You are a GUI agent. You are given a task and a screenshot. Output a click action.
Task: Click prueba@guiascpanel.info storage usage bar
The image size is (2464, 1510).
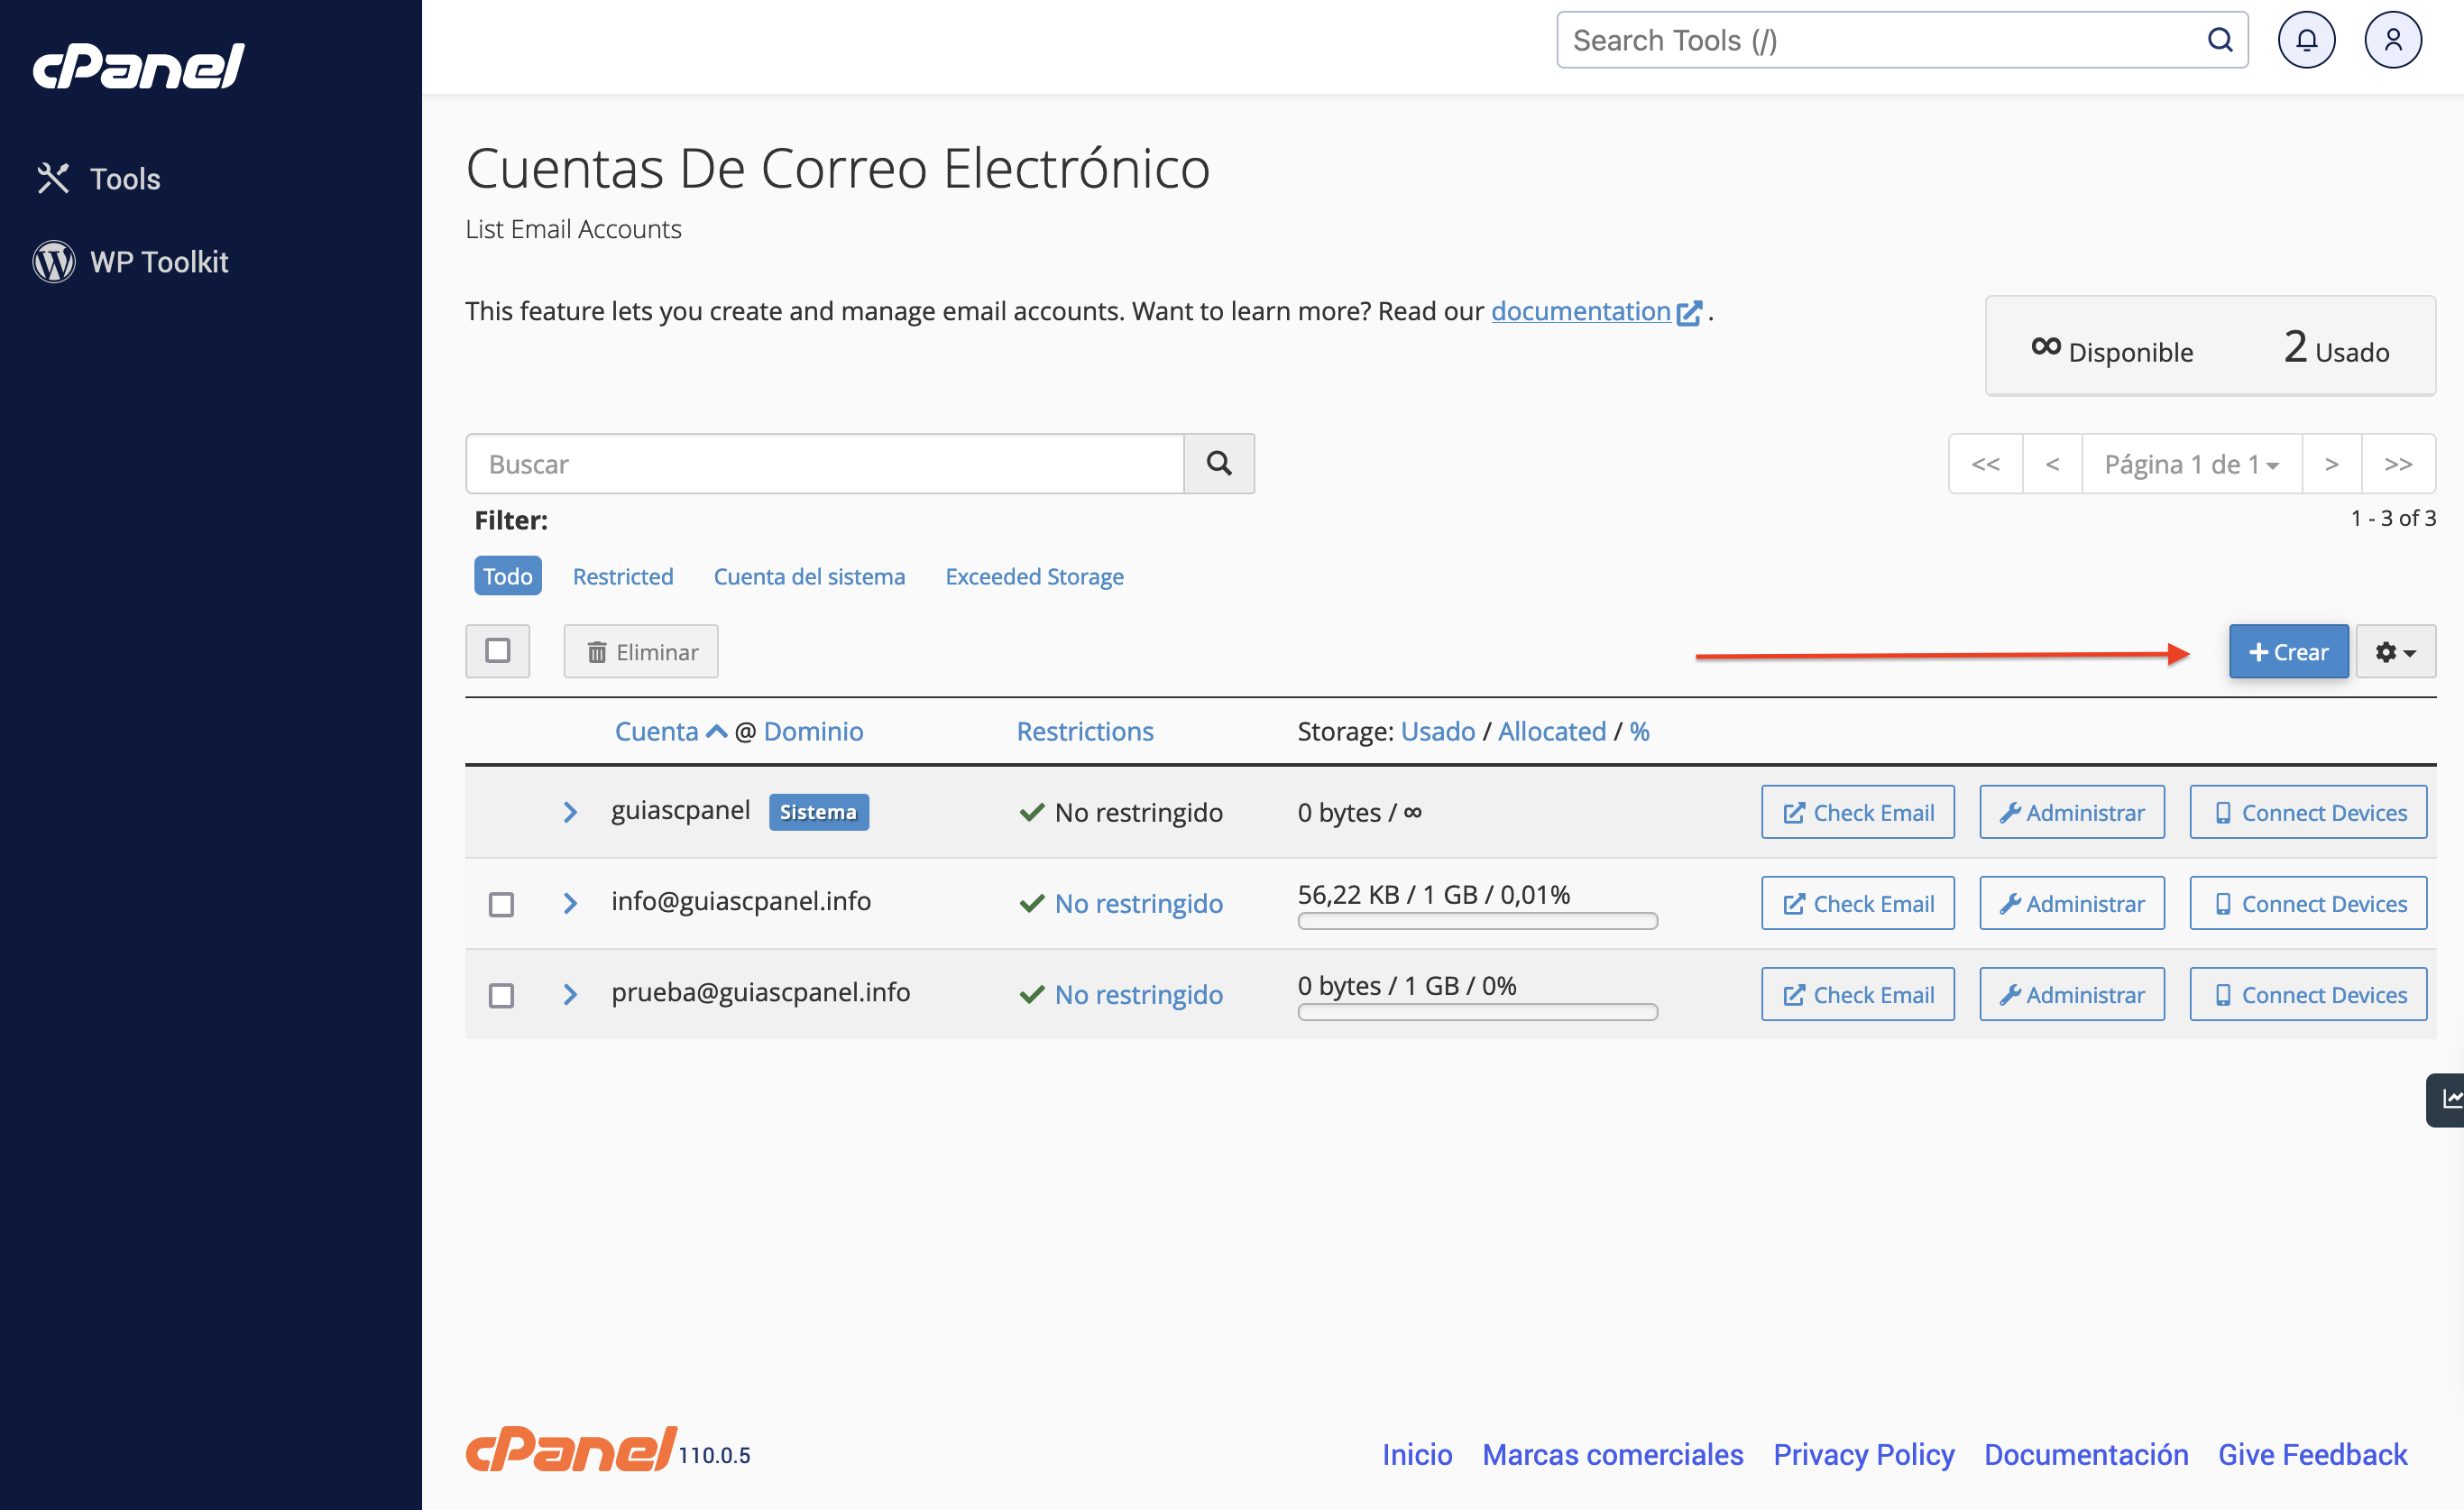tap(1477, 1012)
